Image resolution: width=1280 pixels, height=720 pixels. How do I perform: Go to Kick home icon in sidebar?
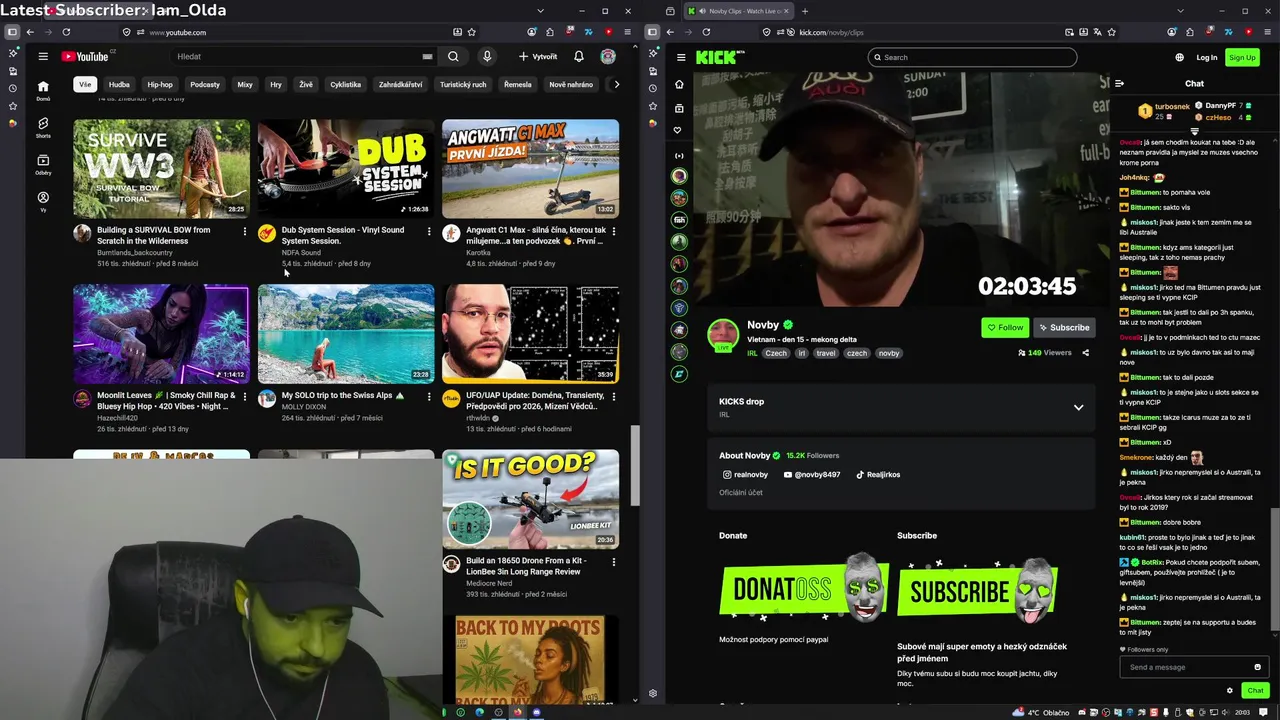[x=679, y=85]
